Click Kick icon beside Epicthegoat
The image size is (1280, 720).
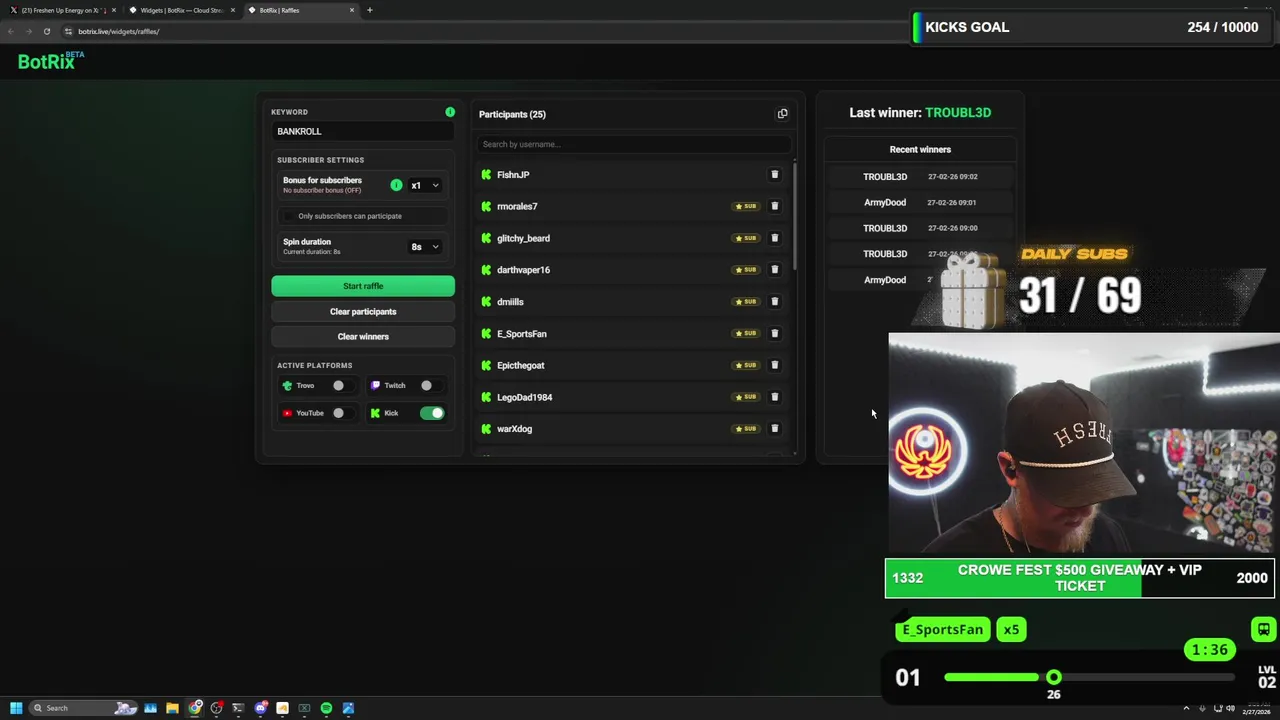click(x=486, y=365)
